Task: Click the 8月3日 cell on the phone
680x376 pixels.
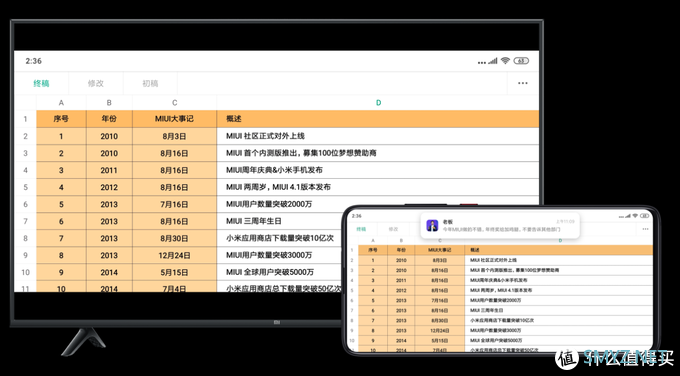Action: coord(440,260)
